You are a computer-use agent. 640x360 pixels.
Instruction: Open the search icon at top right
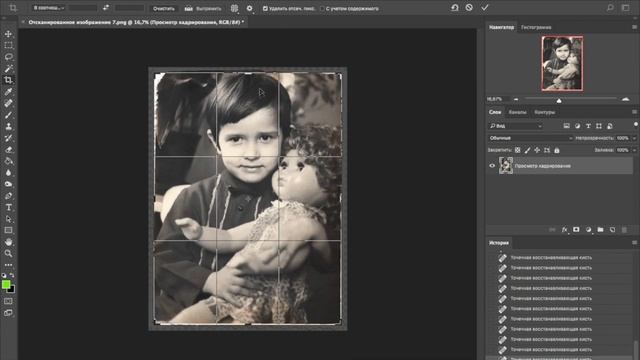610,8
